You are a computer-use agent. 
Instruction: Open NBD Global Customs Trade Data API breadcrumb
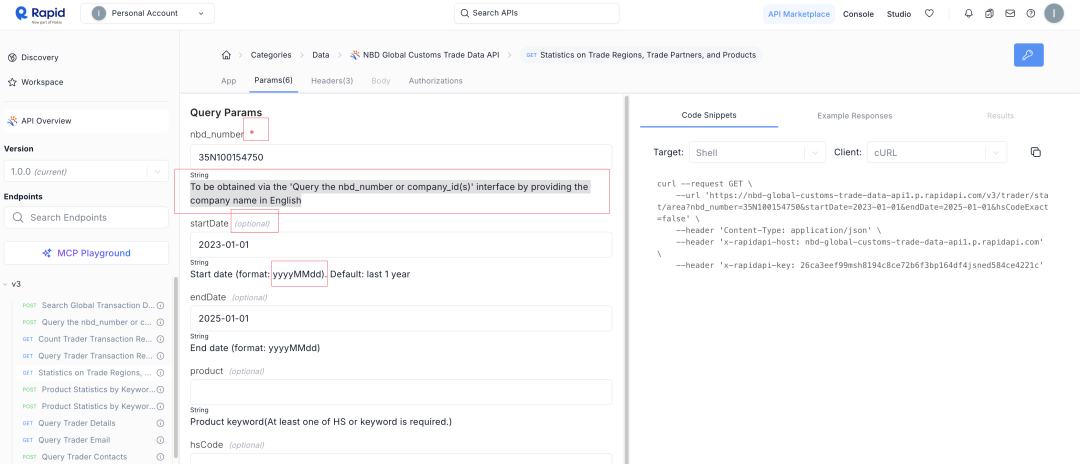425,55
